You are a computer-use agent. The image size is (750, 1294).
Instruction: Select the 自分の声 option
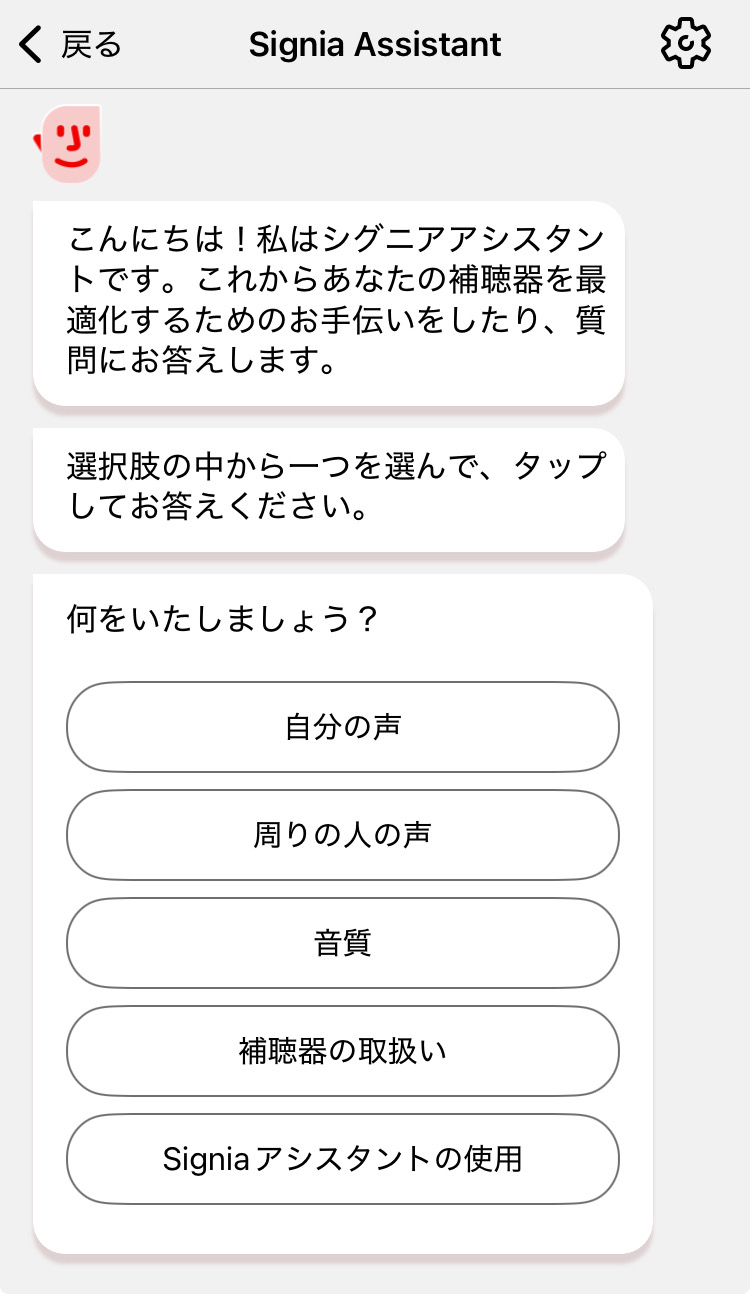pyautogui.click(x=342, y=727)
